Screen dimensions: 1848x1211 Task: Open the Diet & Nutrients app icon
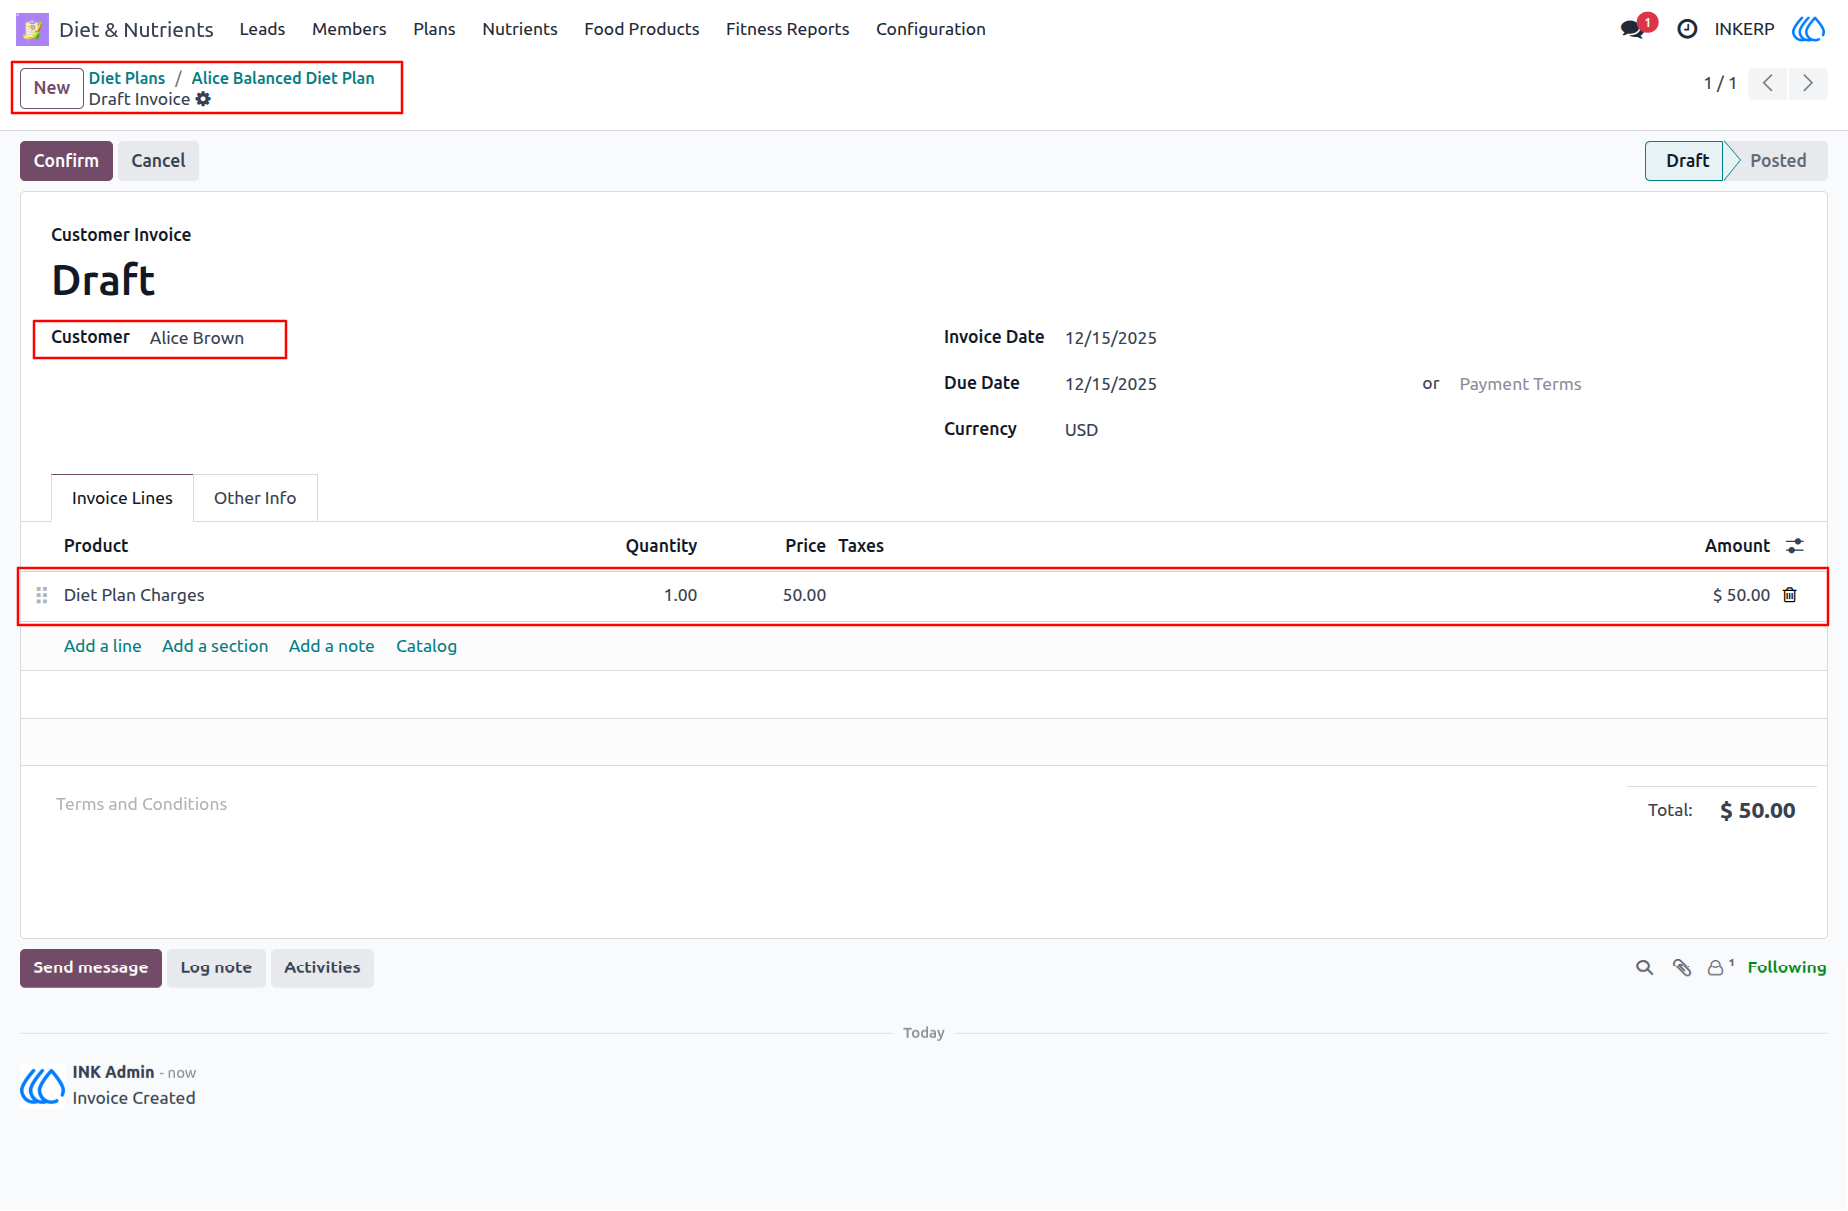click(32, 29)
